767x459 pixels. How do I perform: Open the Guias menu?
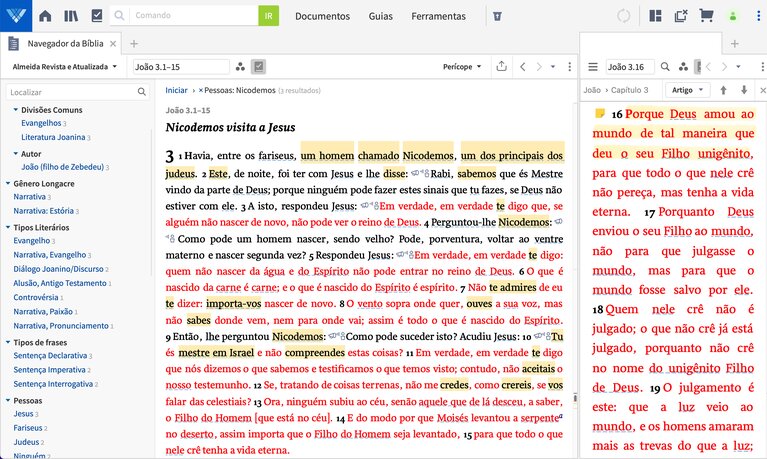click(381, 16)
